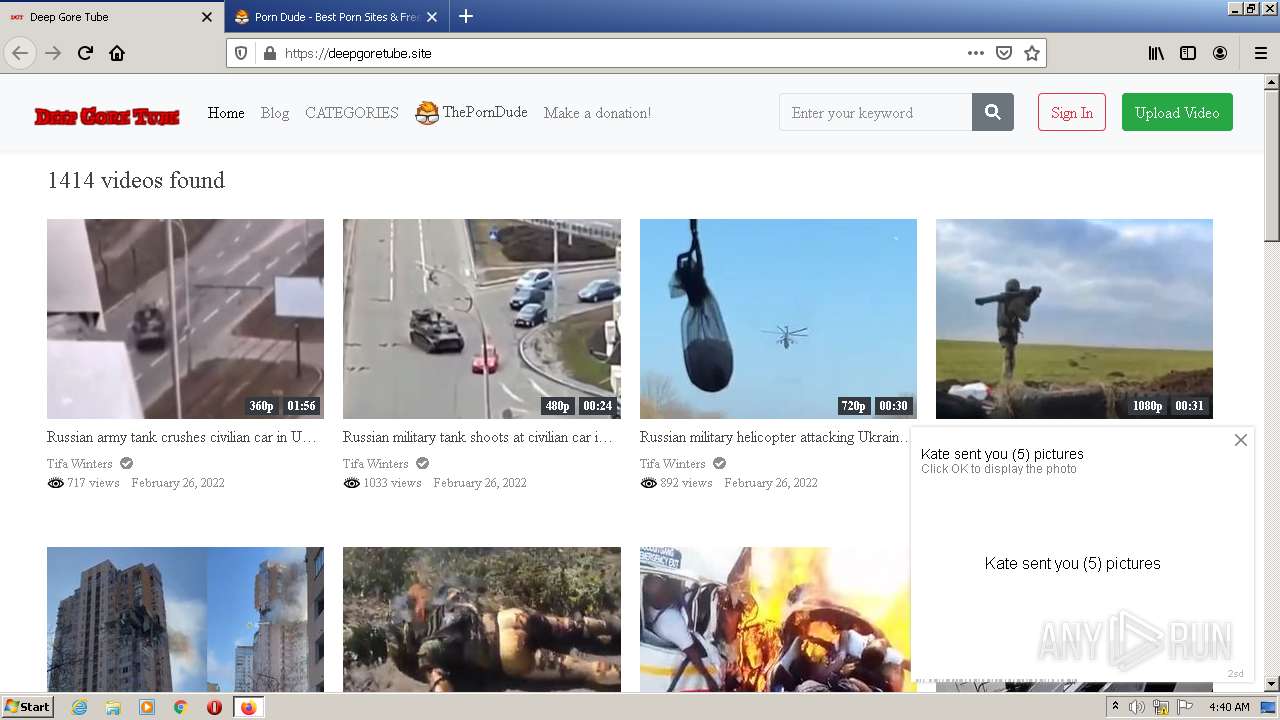Screen dimensions: 1280x720
Task: Launch Internet Explorer from taskbar
Action: 80,707
